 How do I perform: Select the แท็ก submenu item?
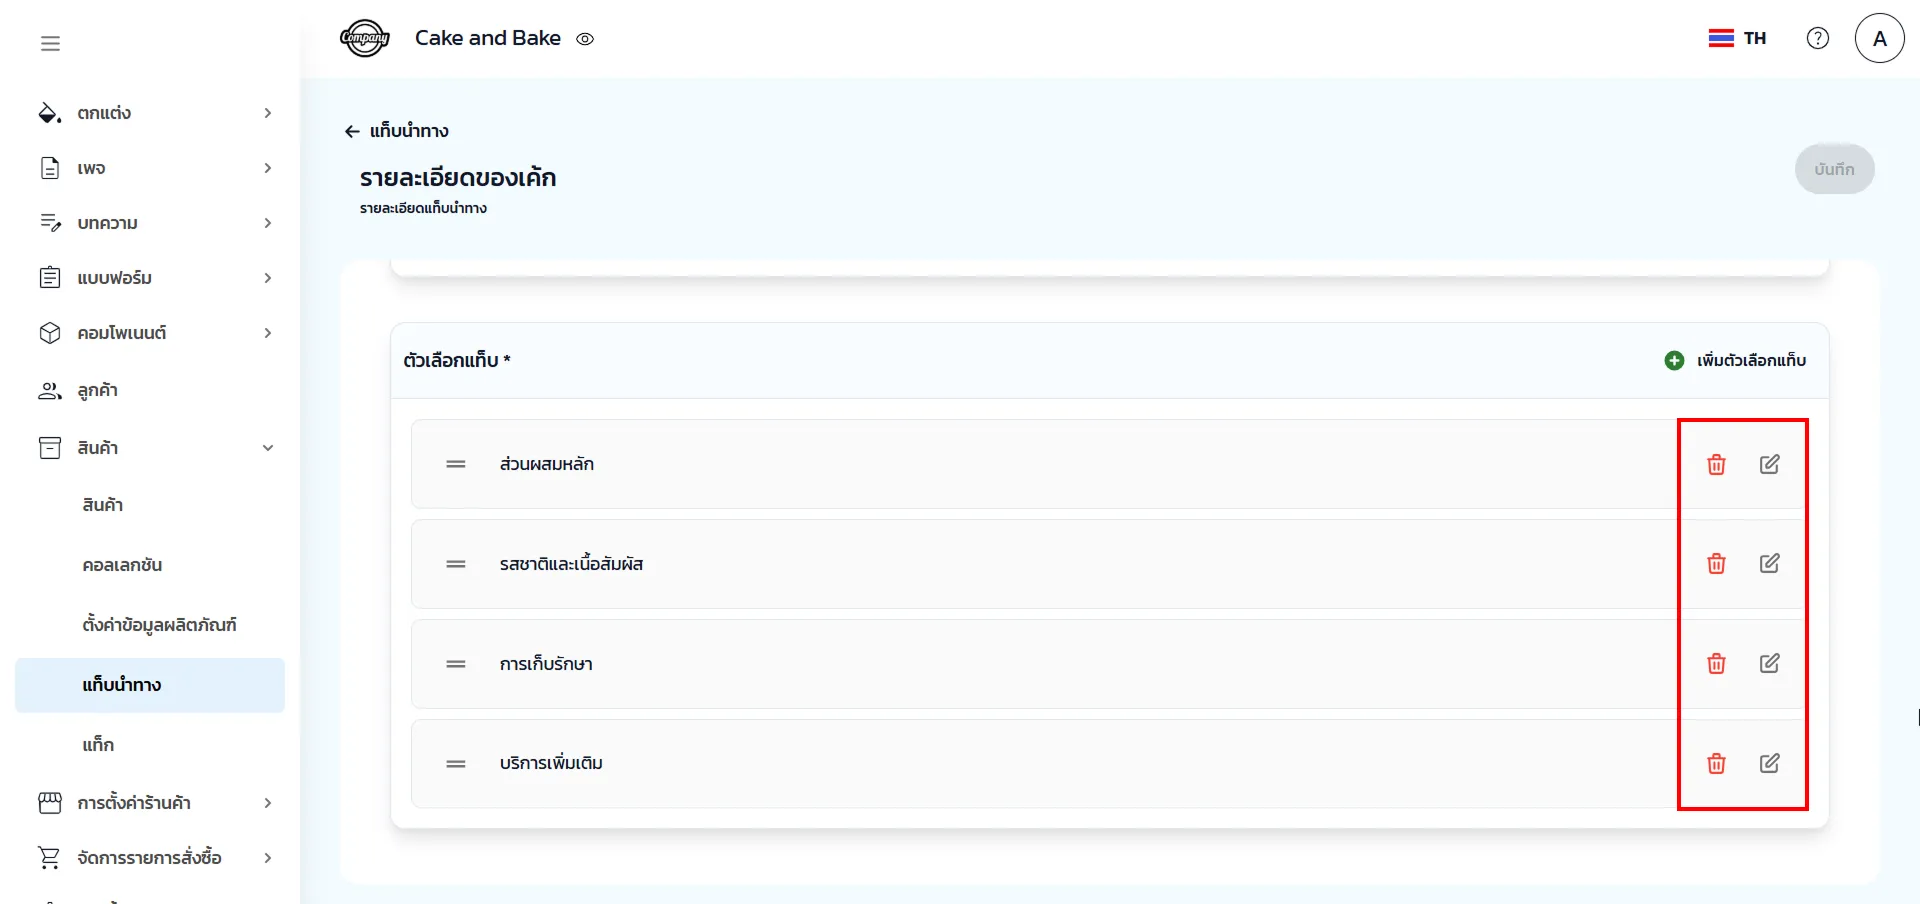coord(98,745)
